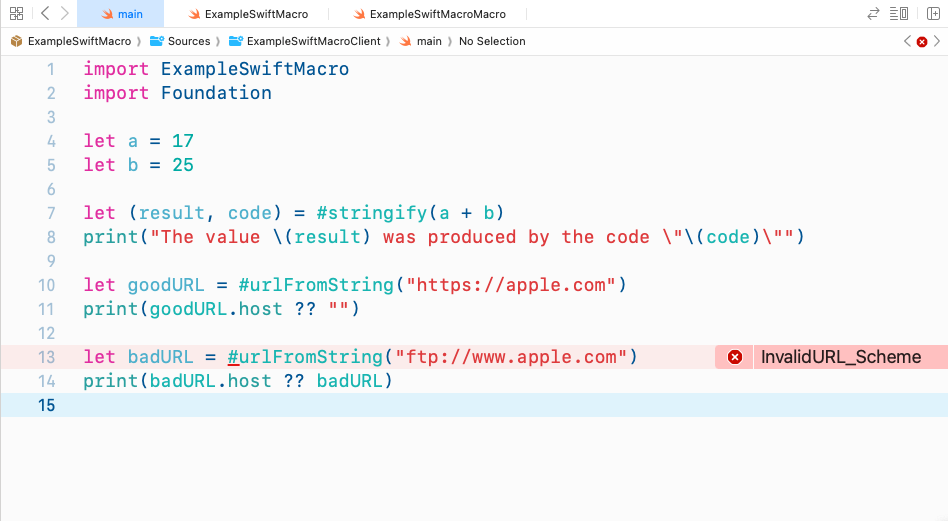
Task: Open ExampleSwiftMacroClient folder breadcrumb
Action: point(314,41)
